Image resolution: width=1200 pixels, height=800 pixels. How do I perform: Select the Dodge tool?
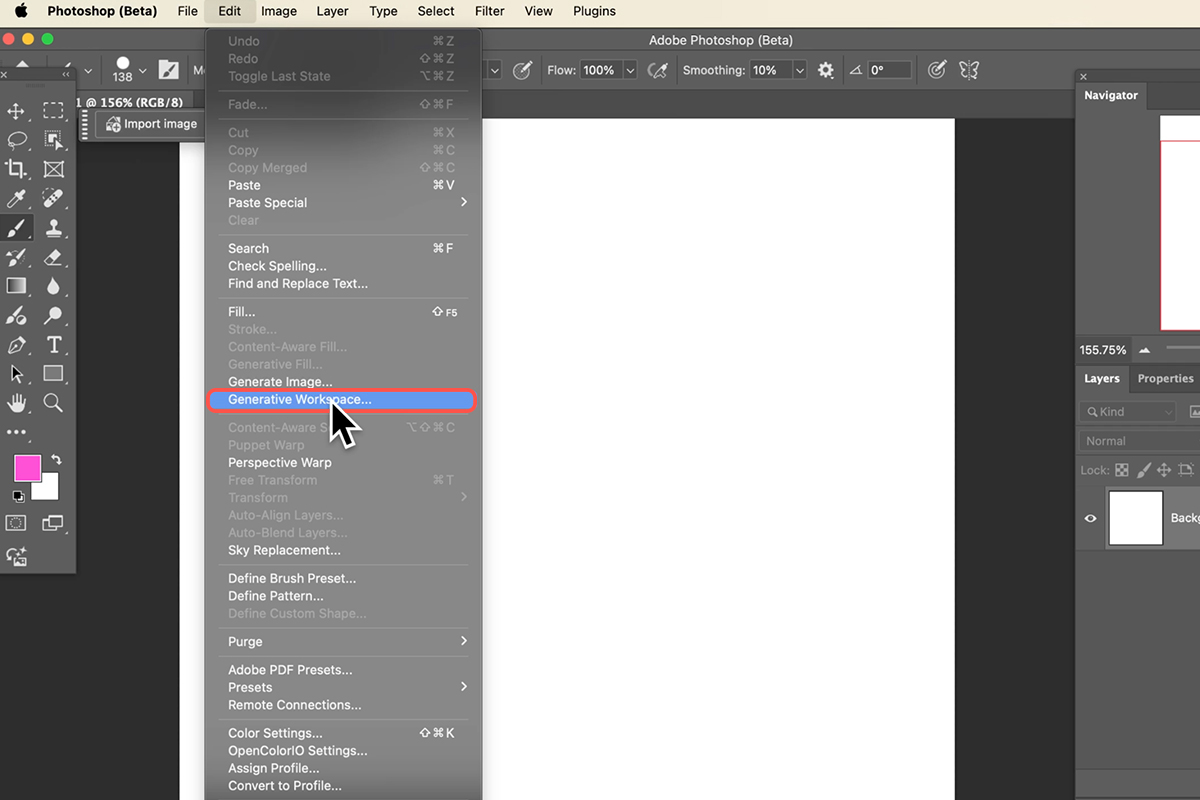[54, 315]
